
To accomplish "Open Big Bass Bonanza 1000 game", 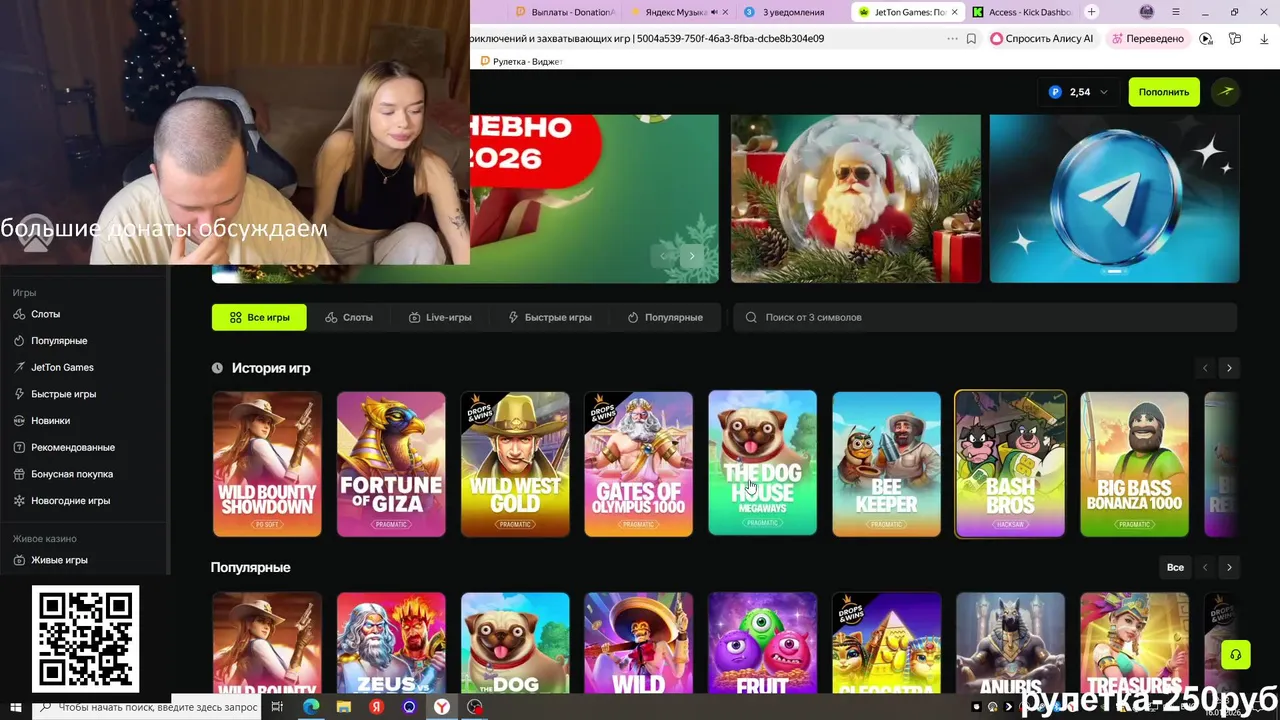I will point(1135,464).
